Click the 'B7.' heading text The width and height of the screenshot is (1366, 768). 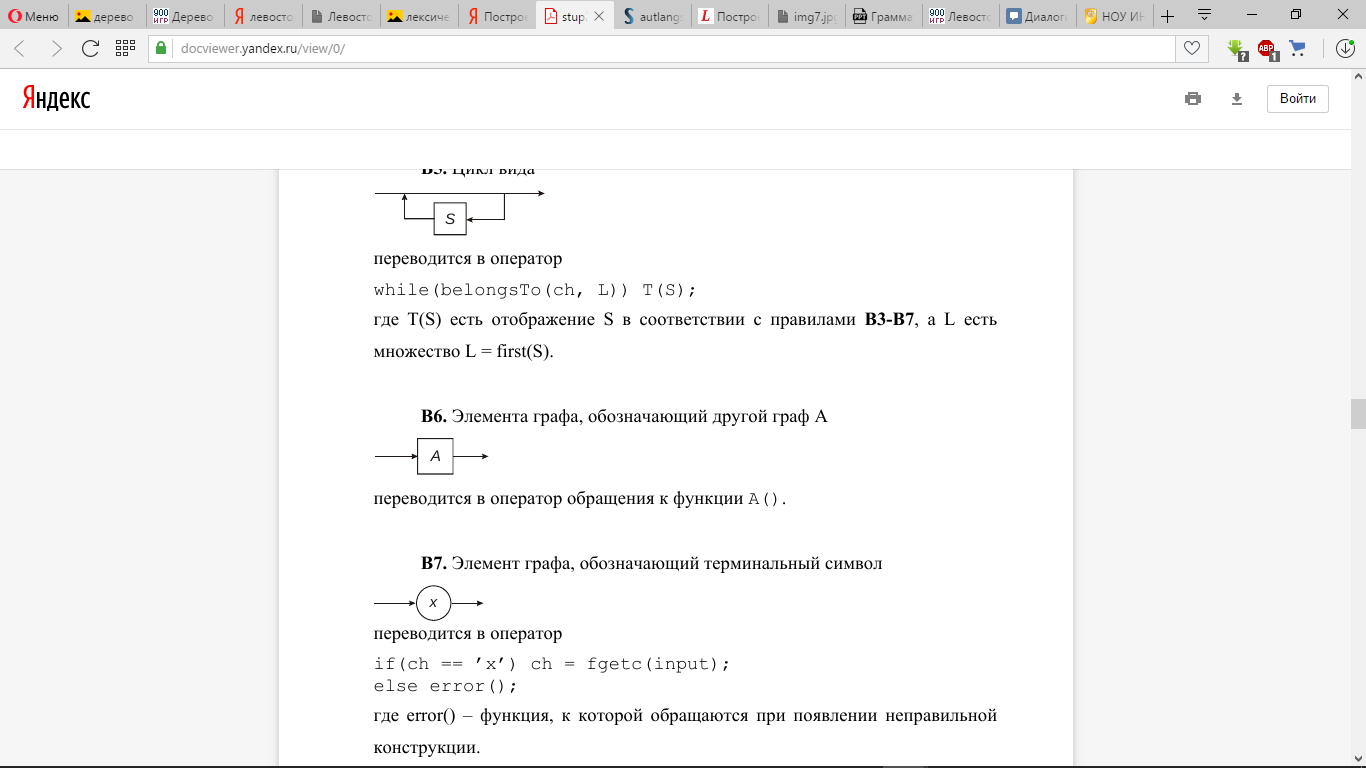433,564
